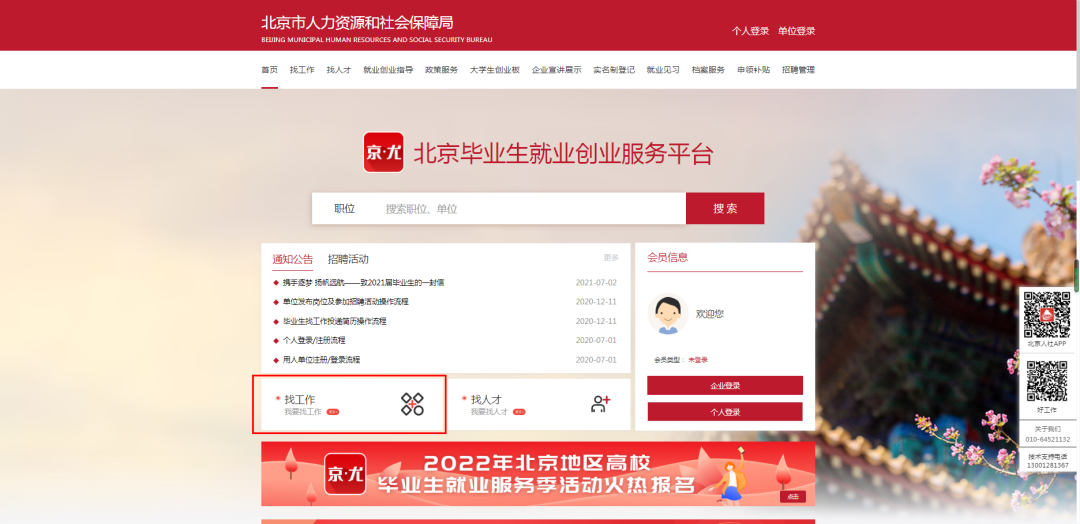Open notice 毕业生找工作投递简历操作流程
This screenshot has width=1080, height=524.
coord(334,321)
